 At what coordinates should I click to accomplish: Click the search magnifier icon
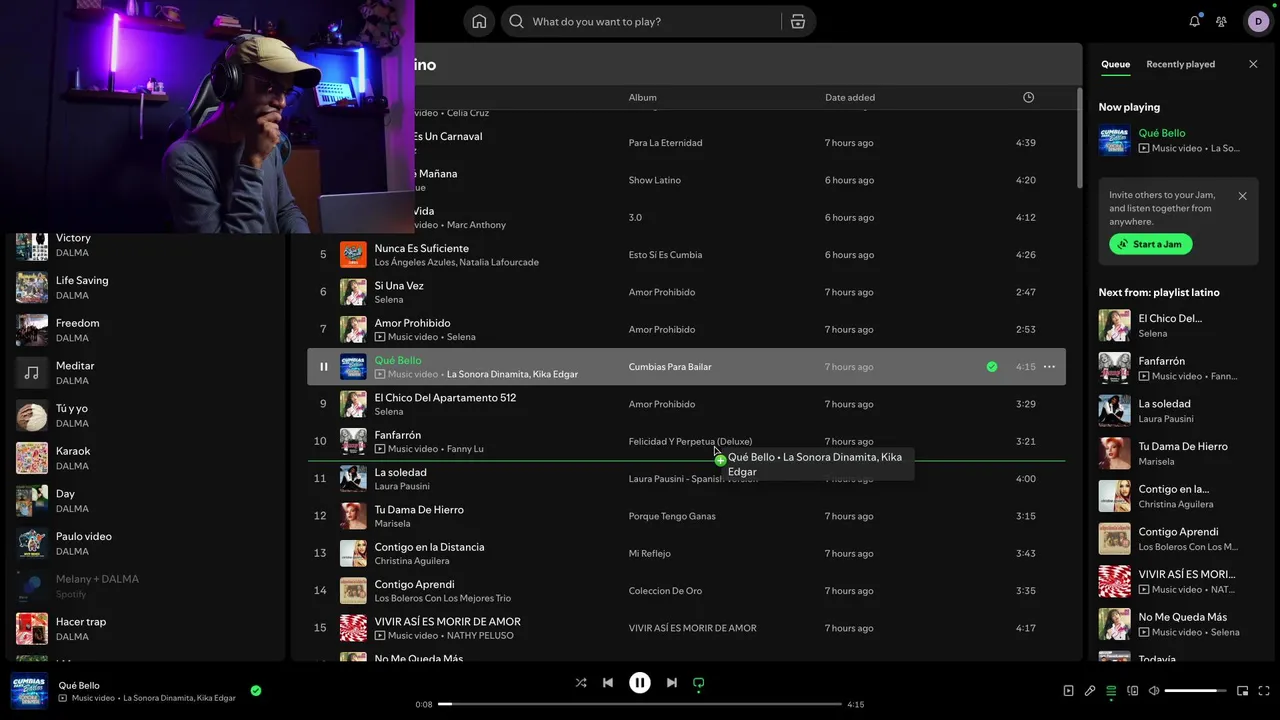click(x=516, y=21)
